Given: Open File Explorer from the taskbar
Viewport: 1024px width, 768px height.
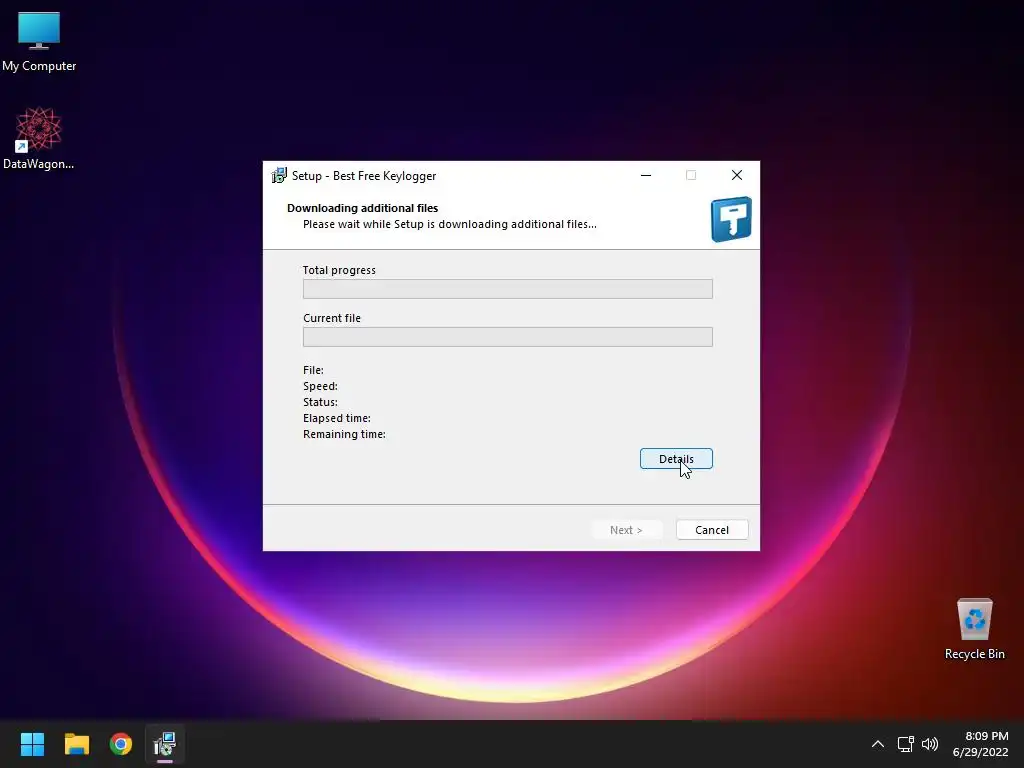Looking at the screenshot, I should pos(76,744).
